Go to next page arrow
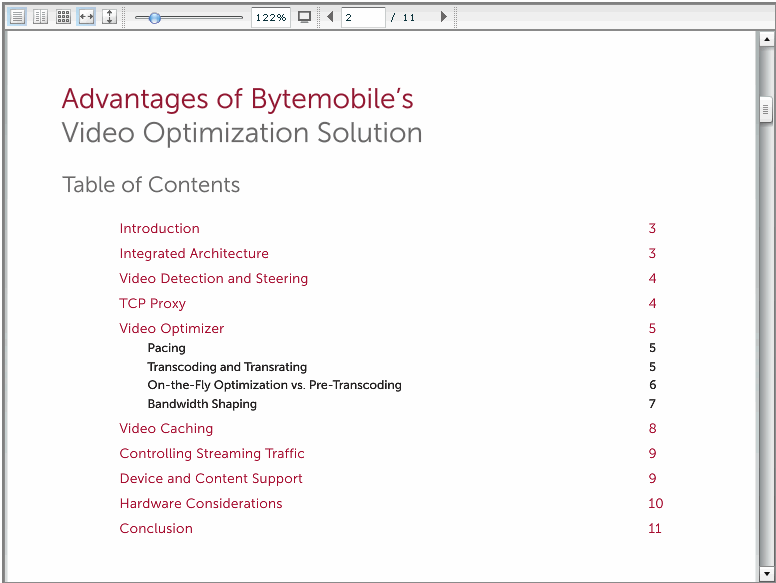776x583 pixels. 444,17
